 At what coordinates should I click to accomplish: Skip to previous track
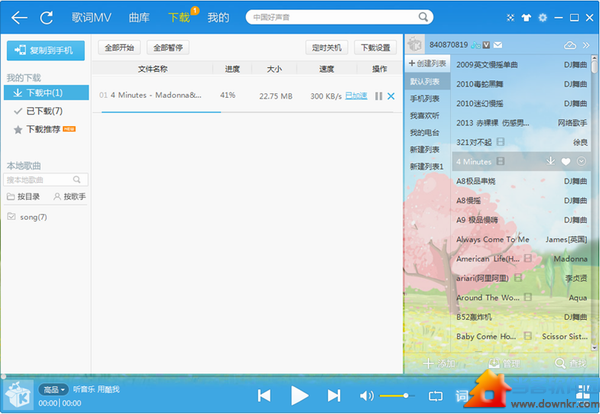[264, 396]
